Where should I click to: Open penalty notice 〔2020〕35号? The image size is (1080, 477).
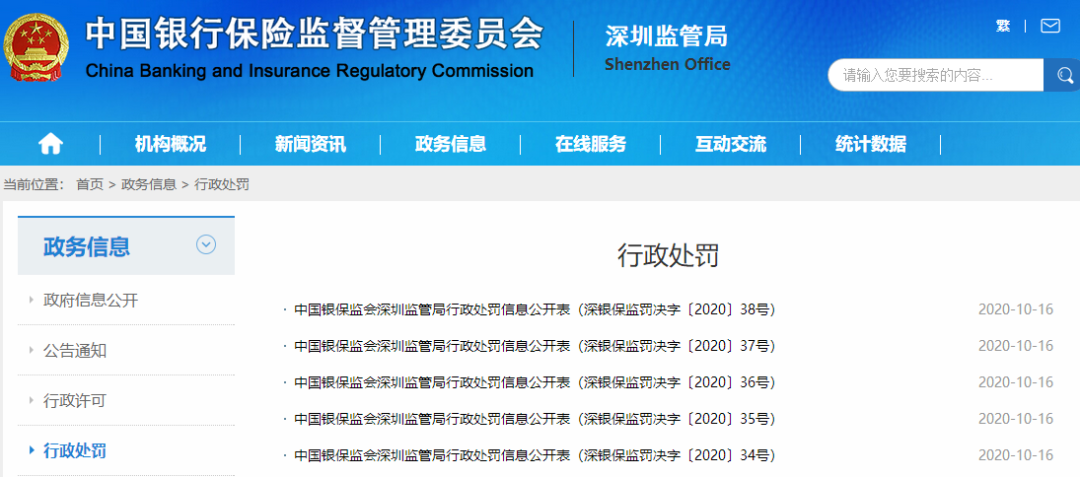coord(535,419)
